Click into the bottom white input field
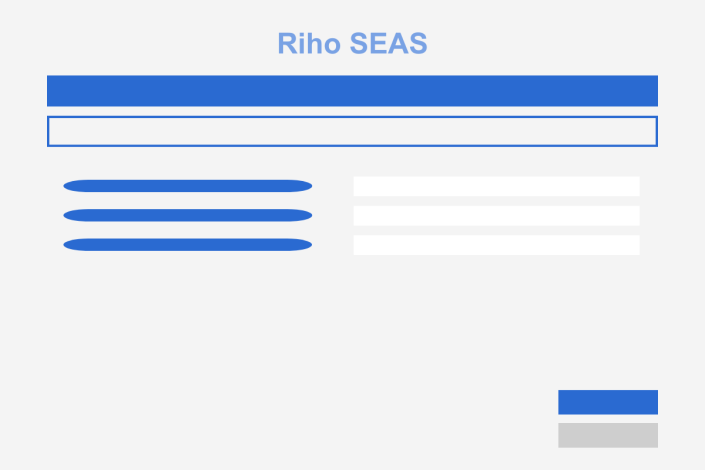 [496, 245]
